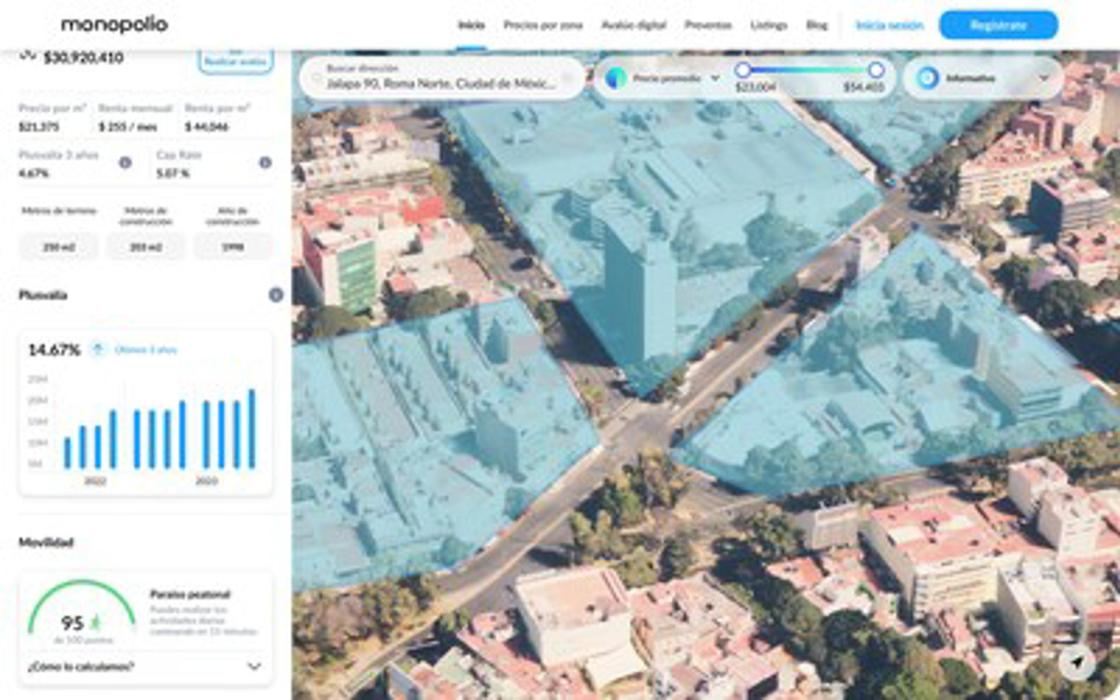The height and width of the screenshot is (700, 1120).
Task: Expand the ¿Cómo lo calculamos? section
Action: 254,666
